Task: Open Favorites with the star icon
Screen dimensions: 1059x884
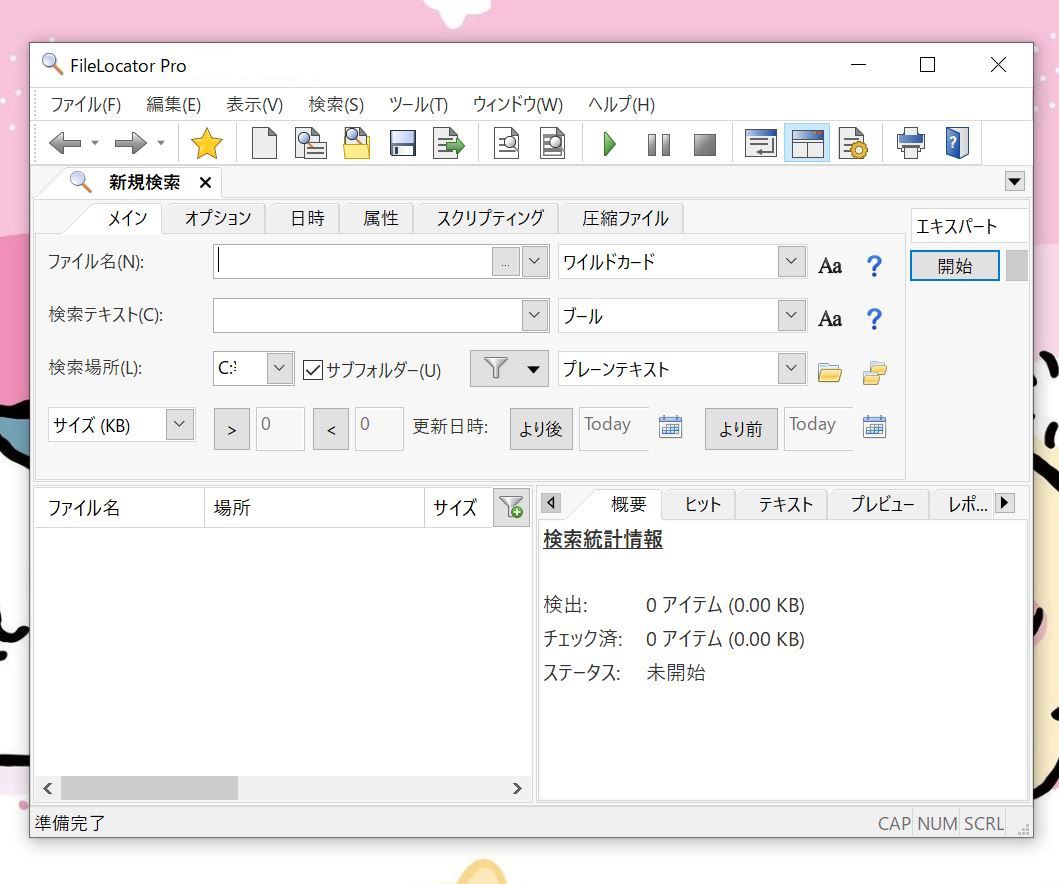Action: [x=207, y=143]
